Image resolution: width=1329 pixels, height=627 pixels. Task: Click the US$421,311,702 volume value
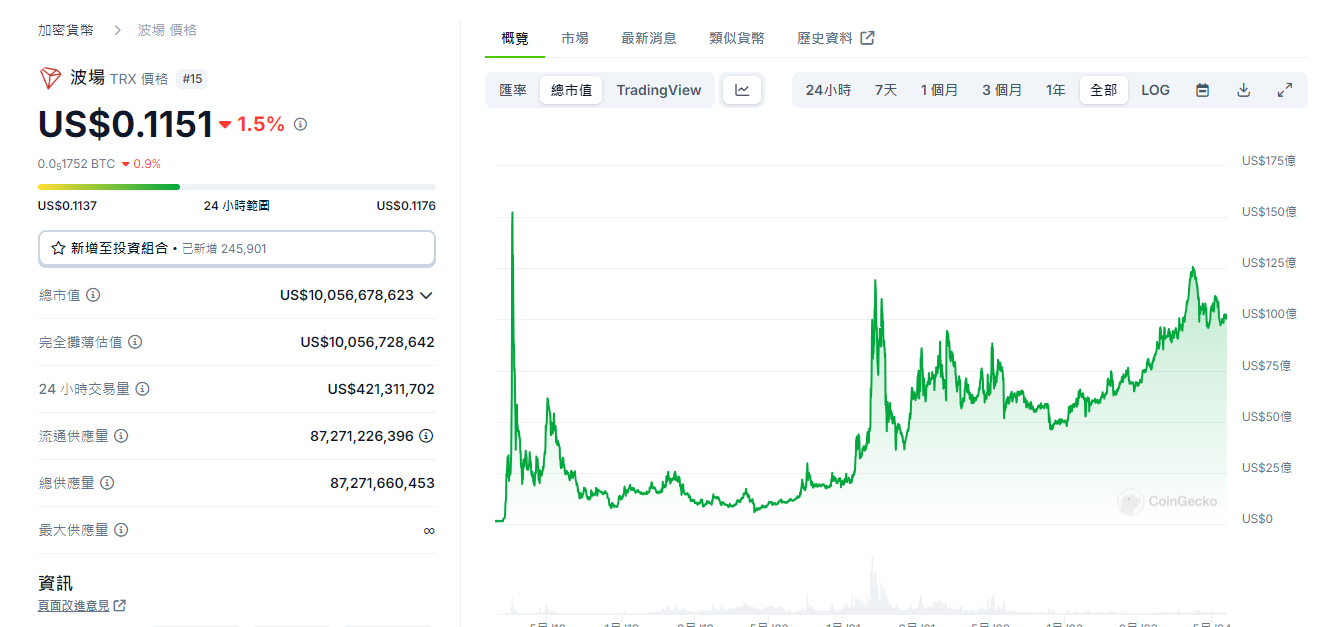coord(381,389)
